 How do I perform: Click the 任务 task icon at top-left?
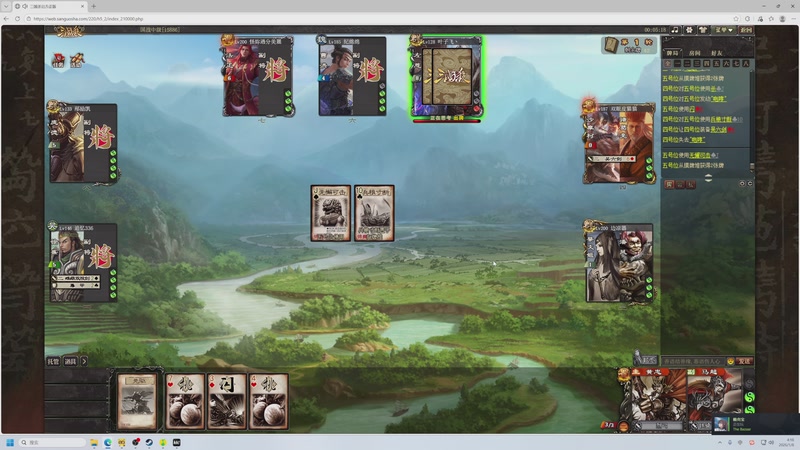tap(58, 60)
